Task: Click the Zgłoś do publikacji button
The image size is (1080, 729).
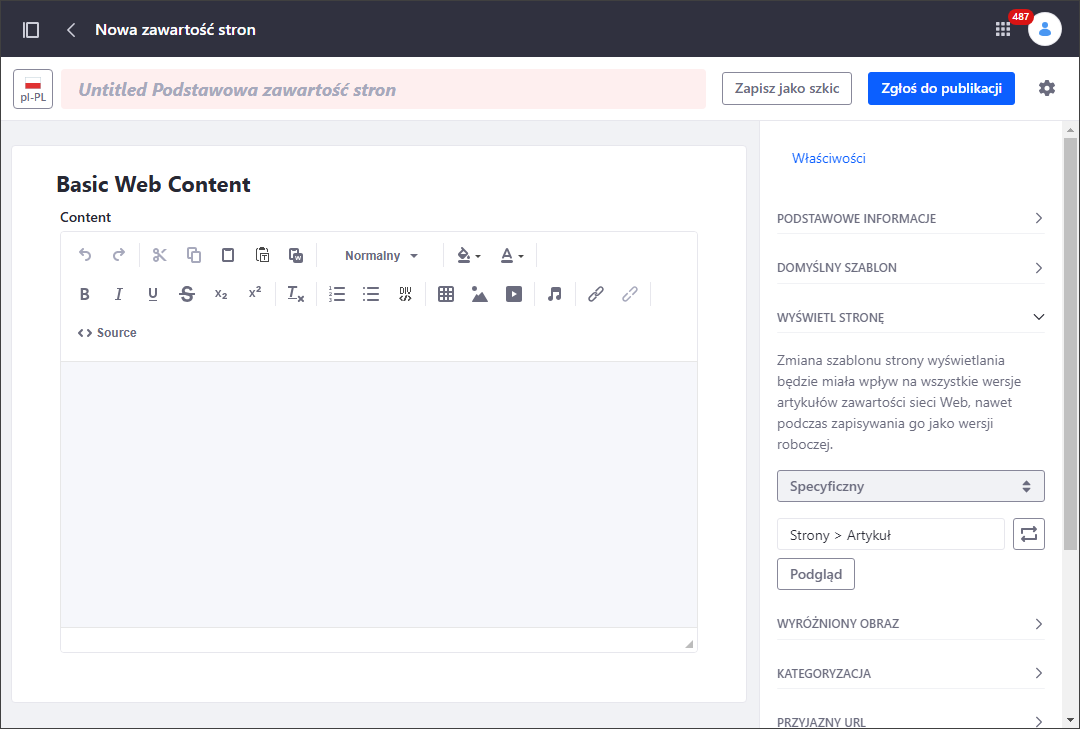Action: tap(941, 88)
